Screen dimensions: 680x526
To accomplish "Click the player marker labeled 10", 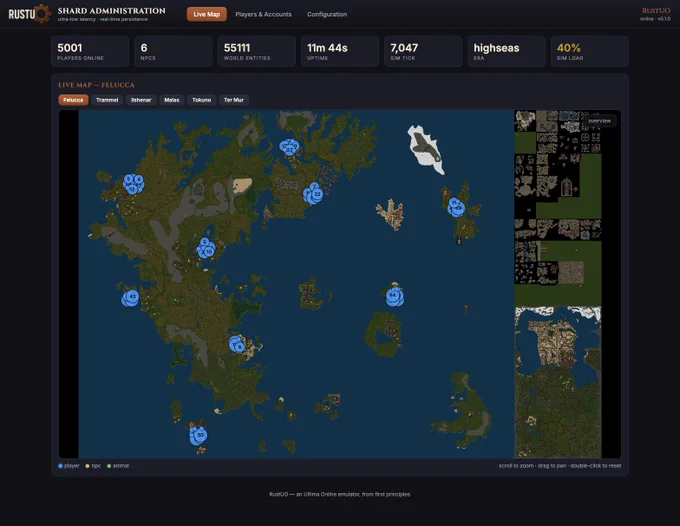I will point(209,251).
